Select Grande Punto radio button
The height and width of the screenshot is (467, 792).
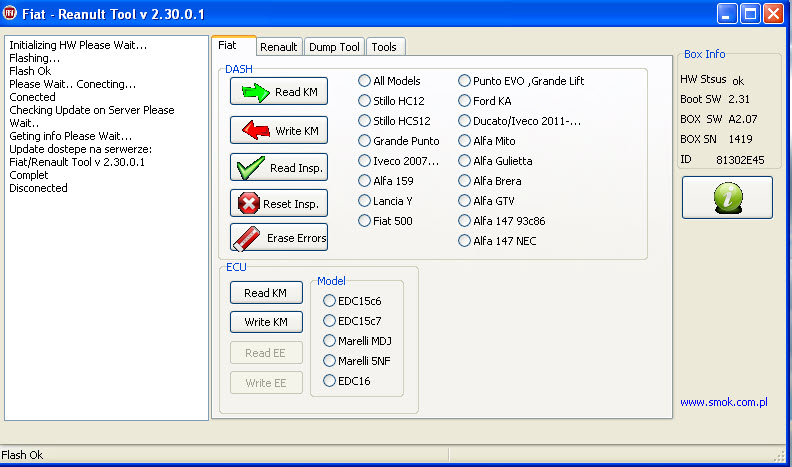399,141
